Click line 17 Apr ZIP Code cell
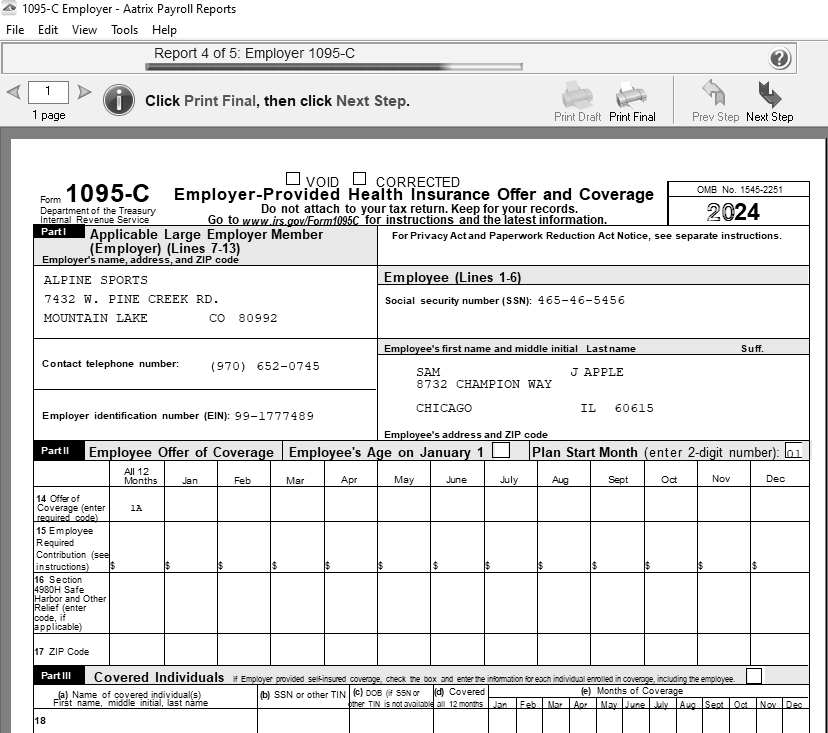This screenshot has height=733, width=828. 351,650
